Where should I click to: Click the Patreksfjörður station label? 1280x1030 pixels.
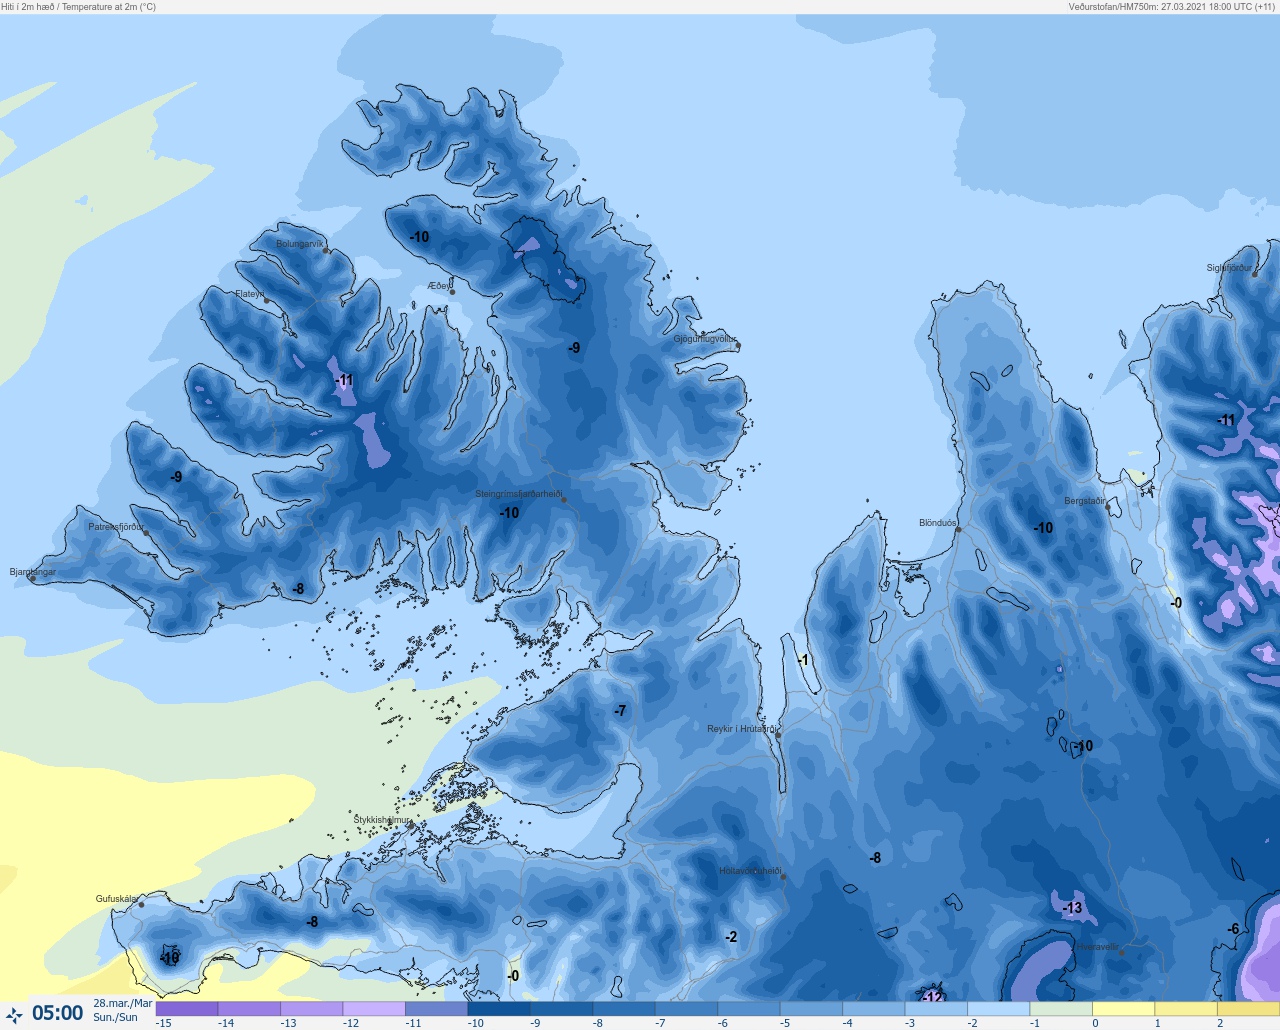pyautogui.click(x=116, y=527)
